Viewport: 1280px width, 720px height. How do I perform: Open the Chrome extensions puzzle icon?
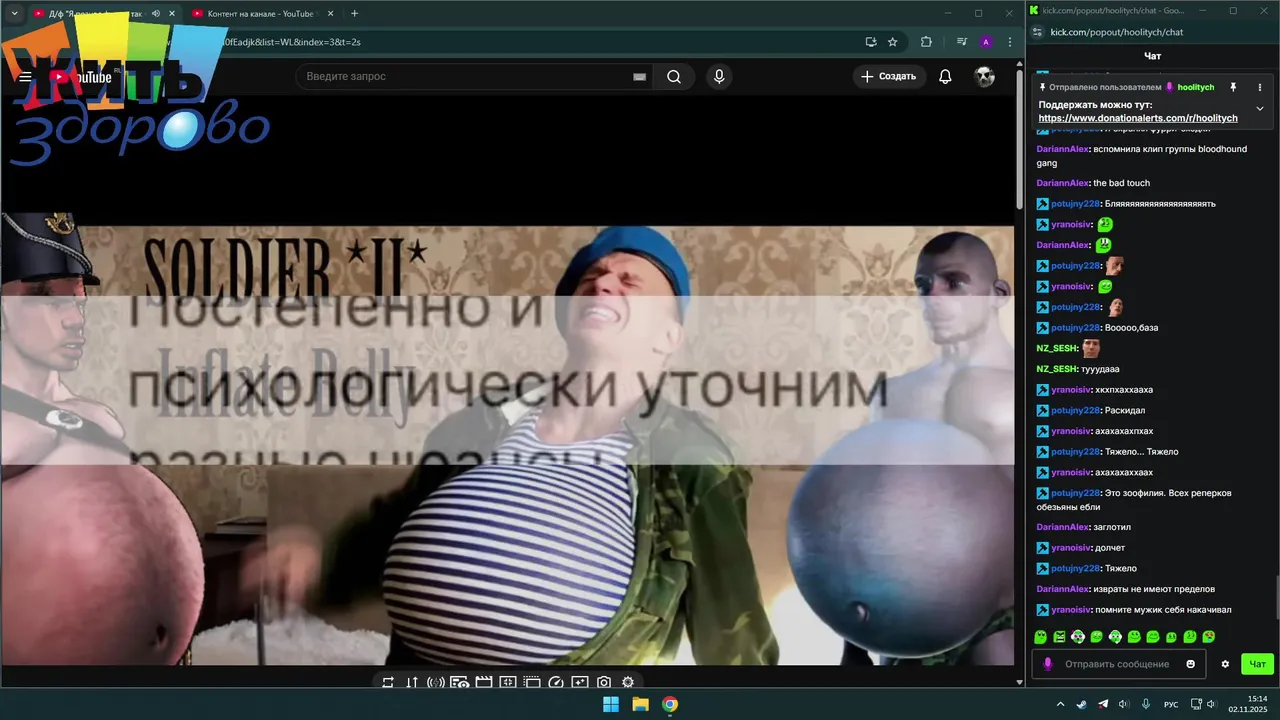[926, 42]
